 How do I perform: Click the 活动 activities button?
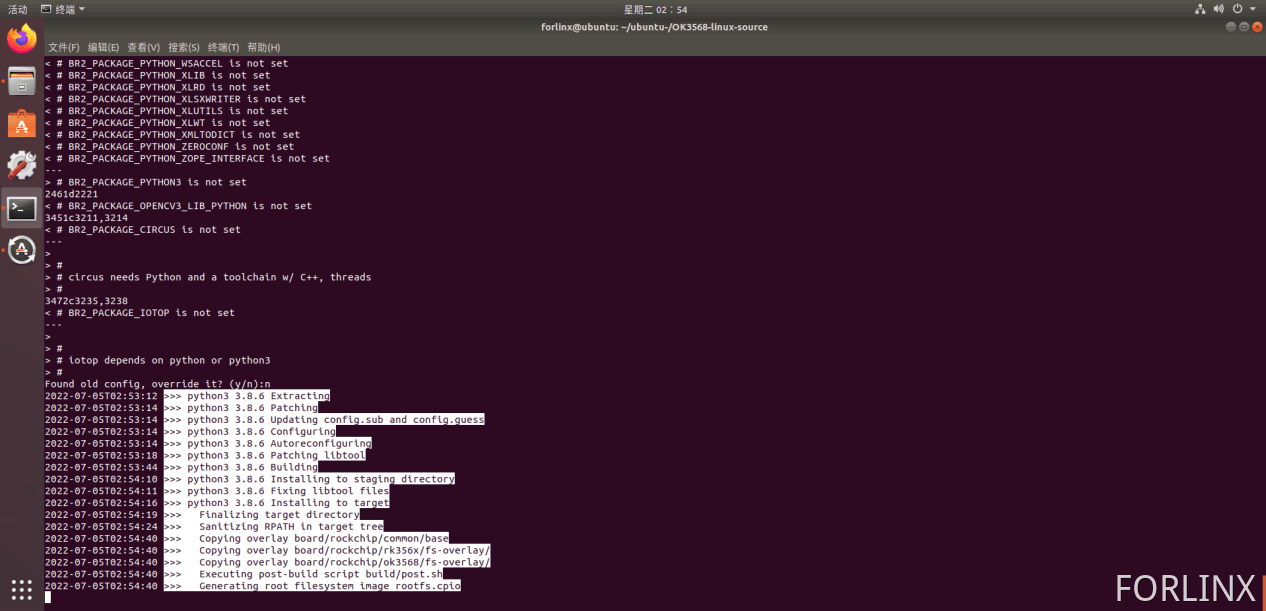18,9
